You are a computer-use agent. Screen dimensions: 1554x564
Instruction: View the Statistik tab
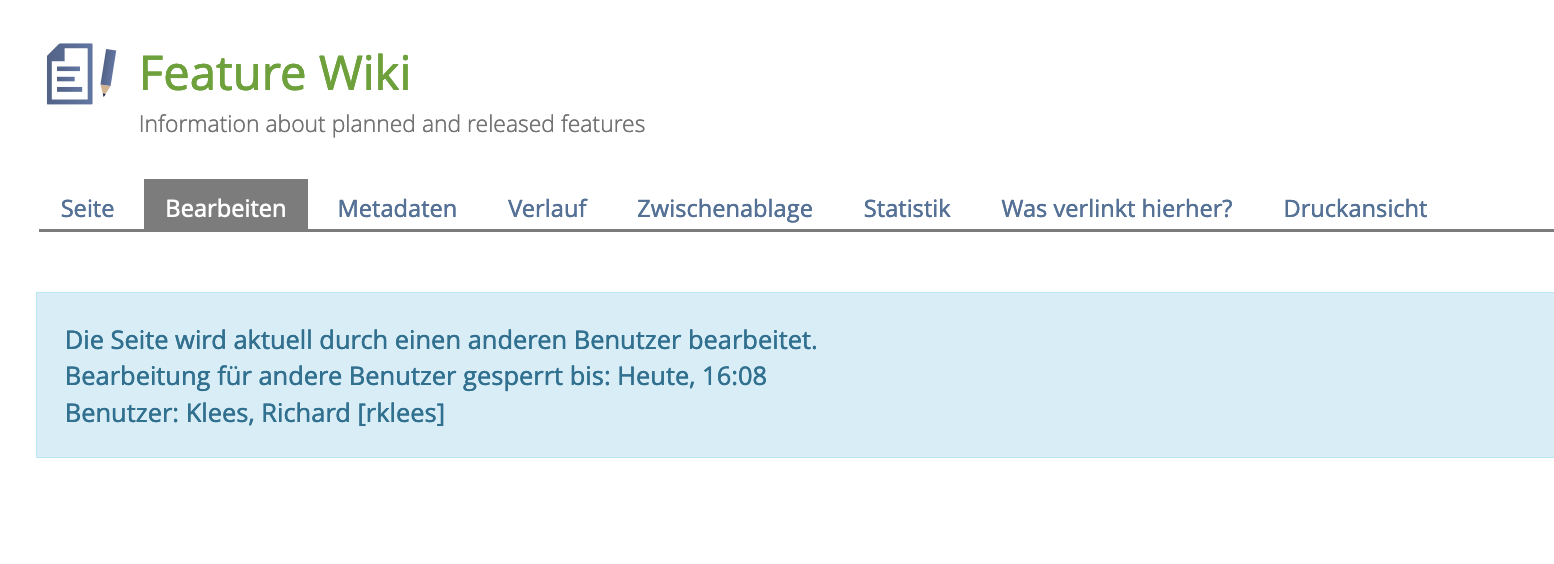907,208
